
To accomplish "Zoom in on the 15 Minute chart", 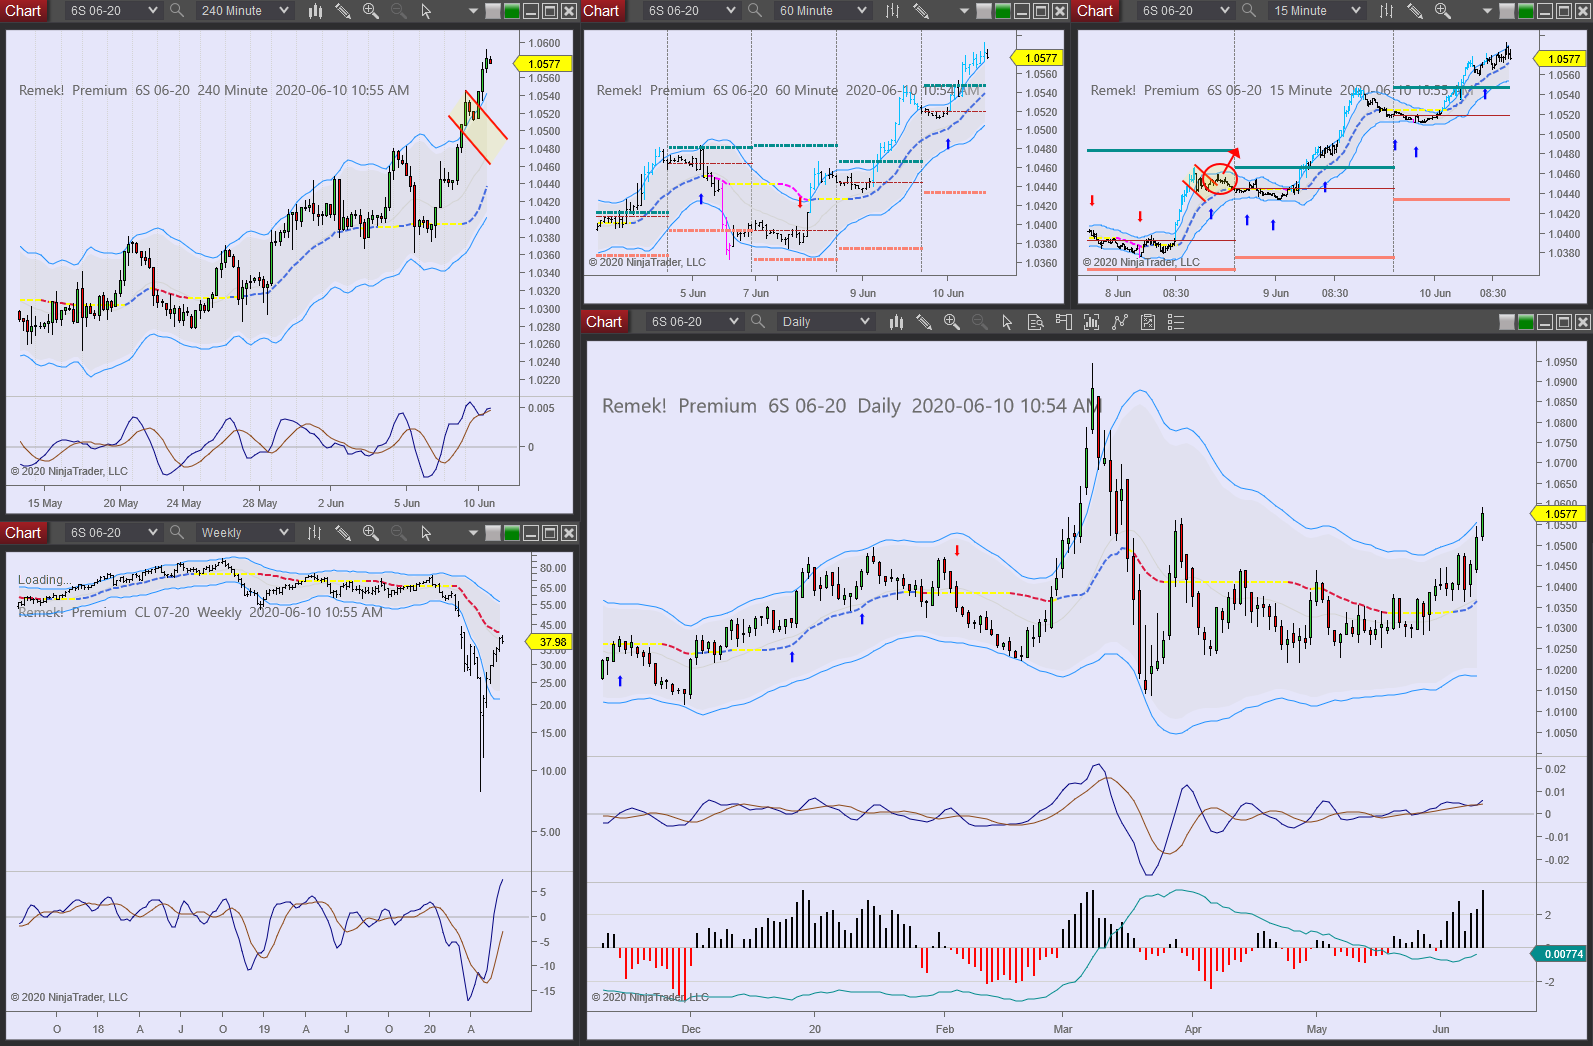I will [1443, 11].
